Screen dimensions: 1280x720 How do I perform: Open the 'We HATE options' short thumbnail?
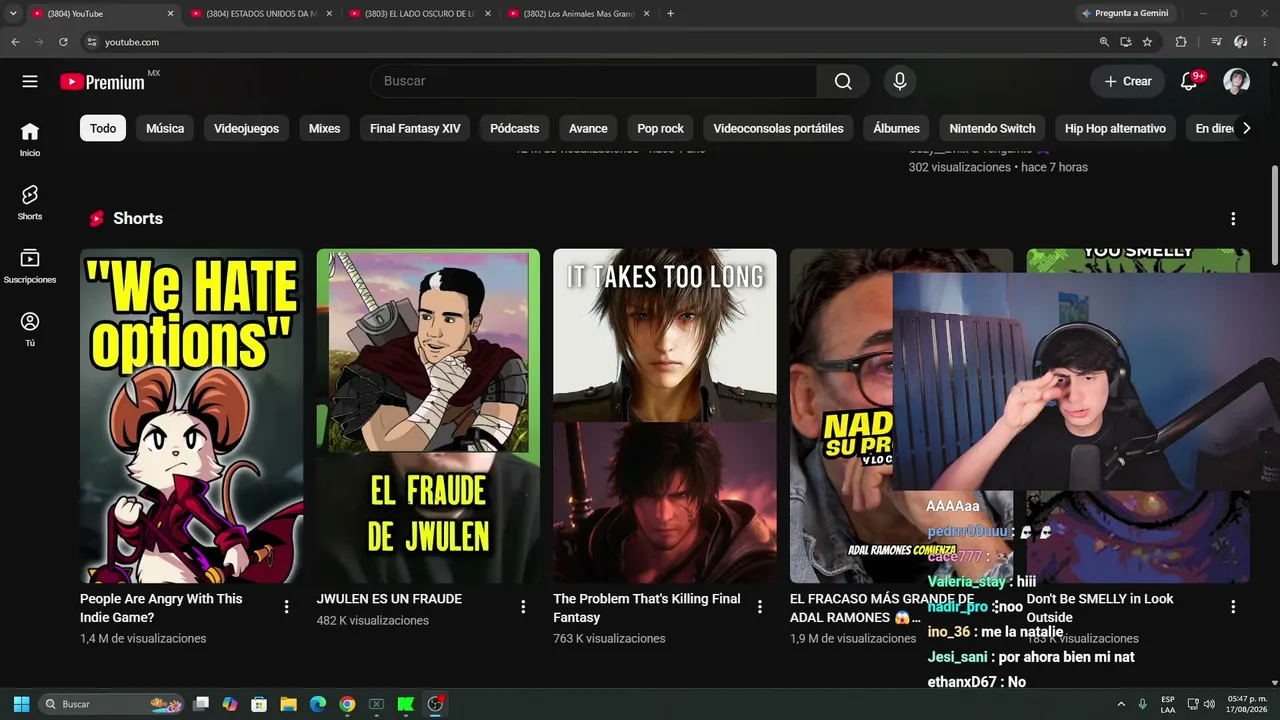click(191, 416)
